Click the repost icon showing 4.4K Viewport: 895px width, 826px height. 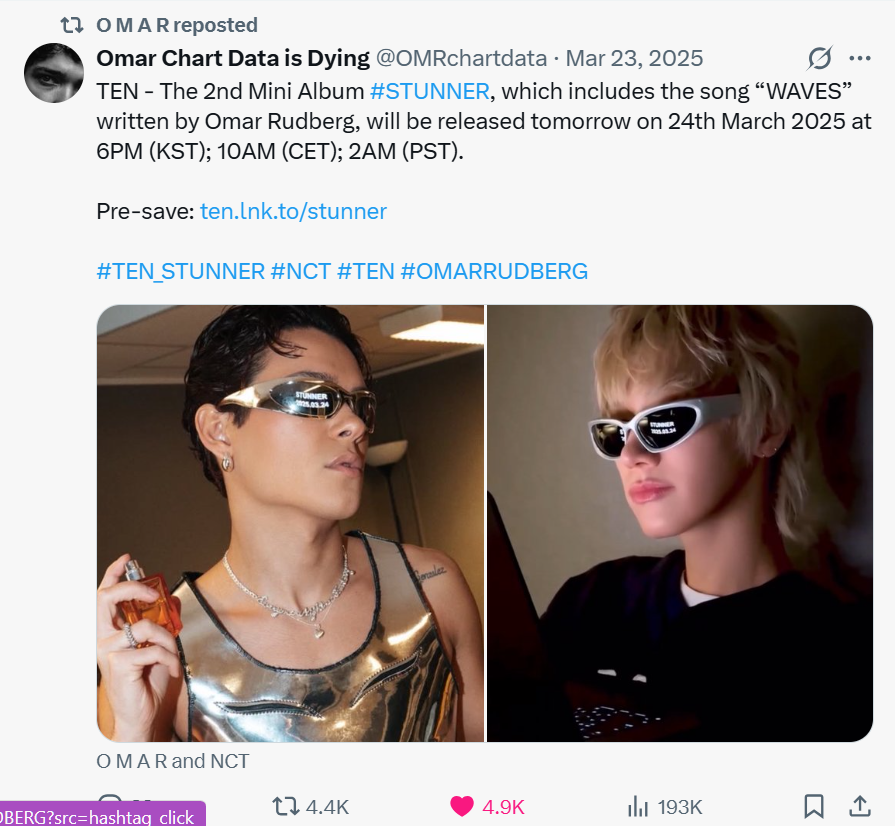click(287, 806)
